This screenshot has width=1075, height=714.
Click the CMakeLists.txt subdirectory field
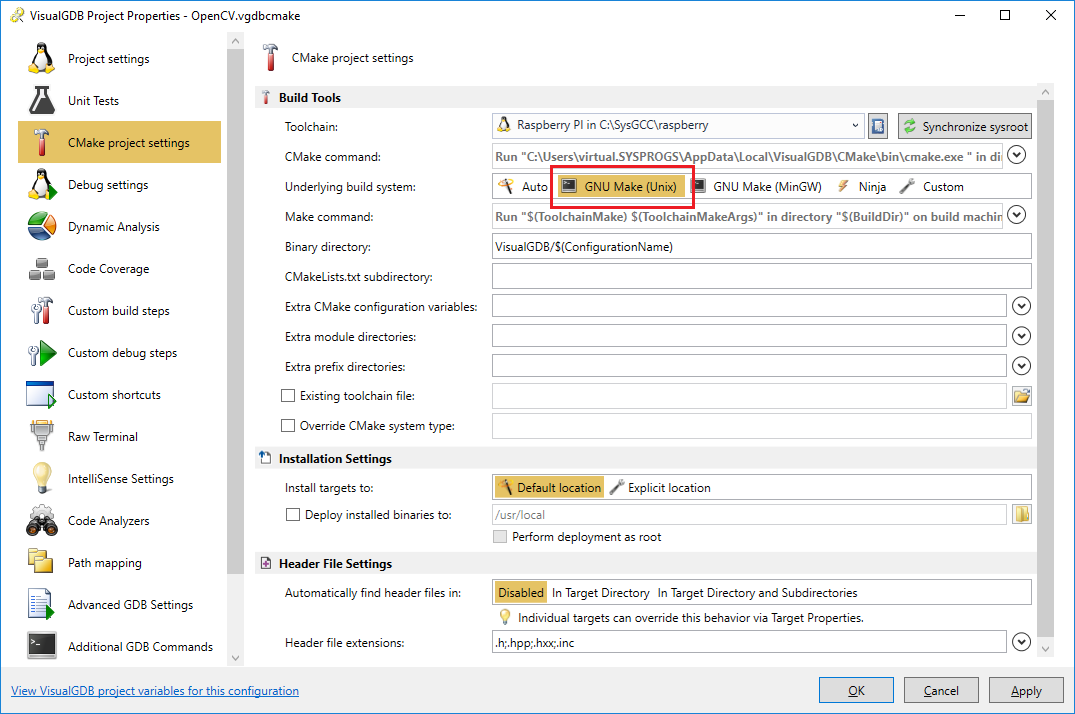[762, 276]
